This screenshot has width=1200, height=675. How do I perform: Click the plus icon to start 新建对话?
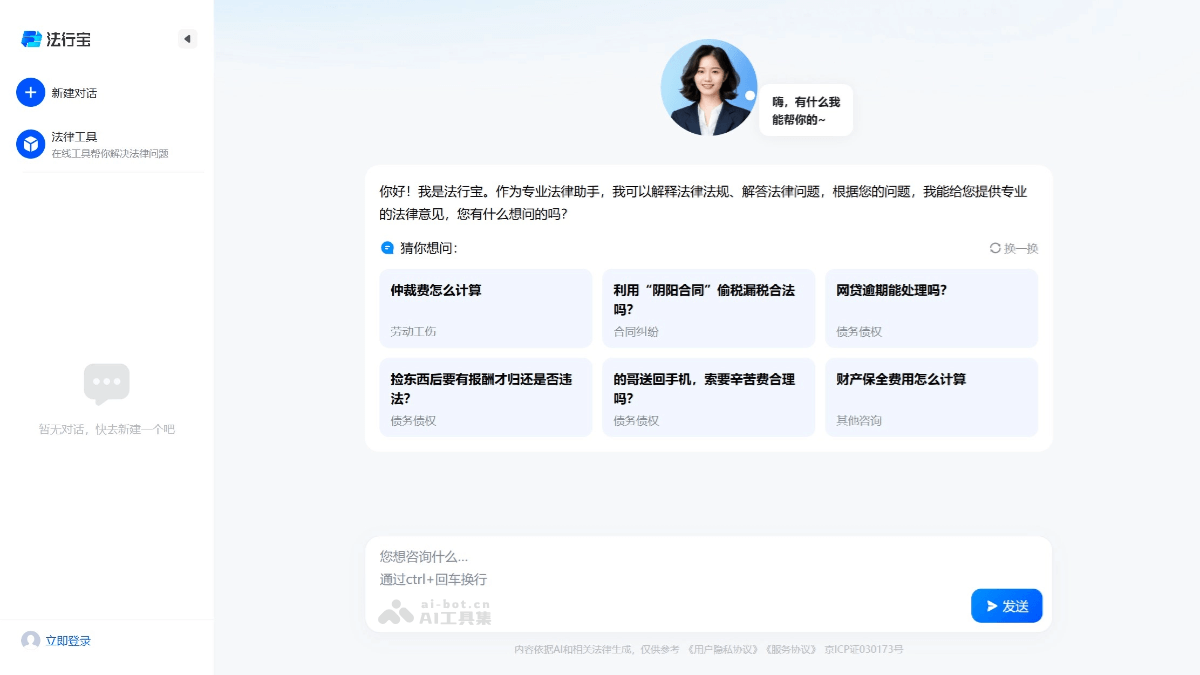[30, 92]
